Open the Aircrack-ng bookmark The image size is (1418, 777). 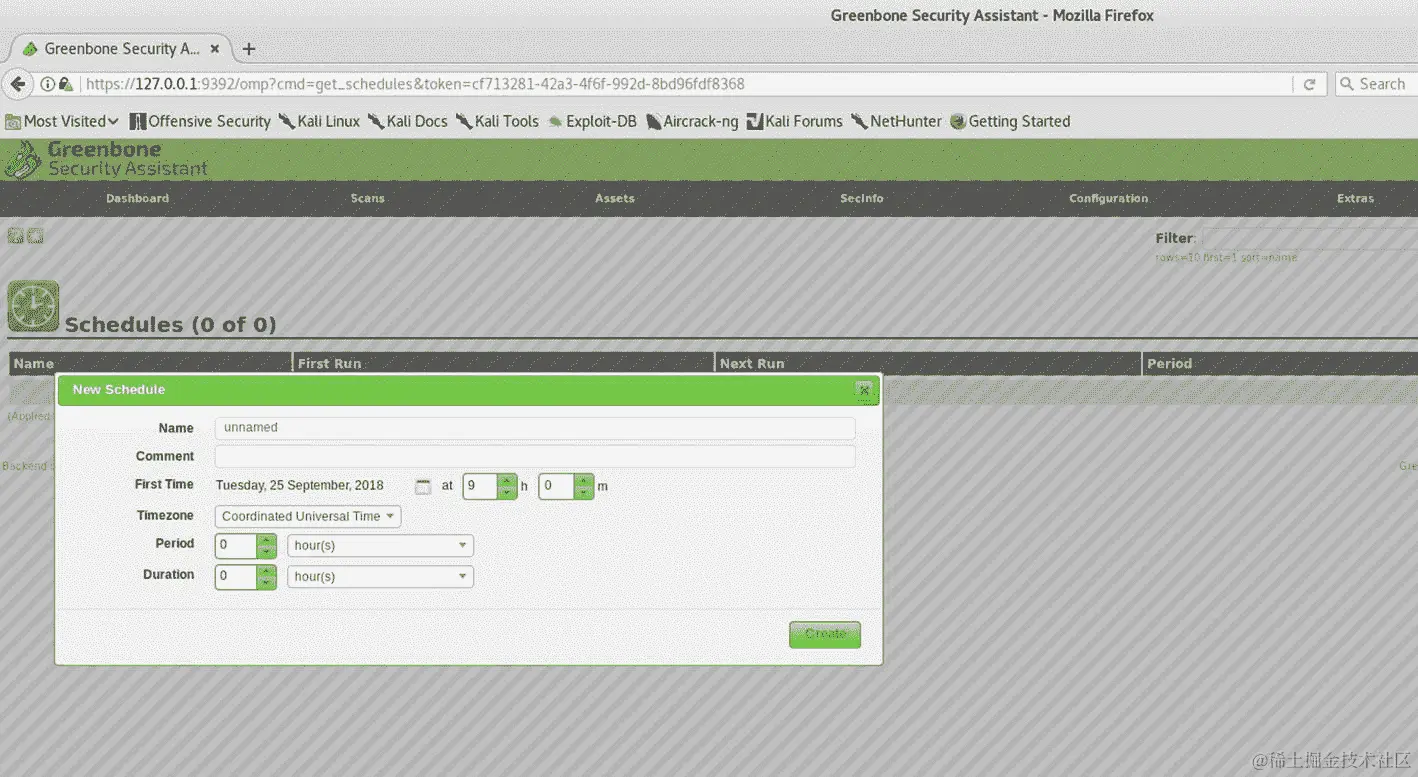[692, 122]
